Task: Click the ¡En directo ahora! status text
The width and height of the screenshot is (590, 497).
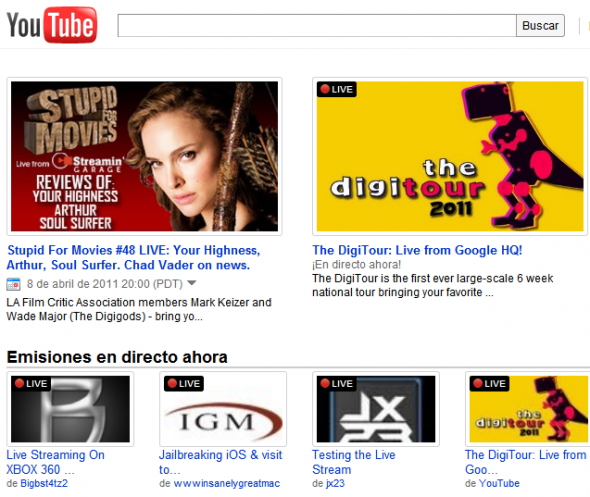Action: (x=356, y=264)
